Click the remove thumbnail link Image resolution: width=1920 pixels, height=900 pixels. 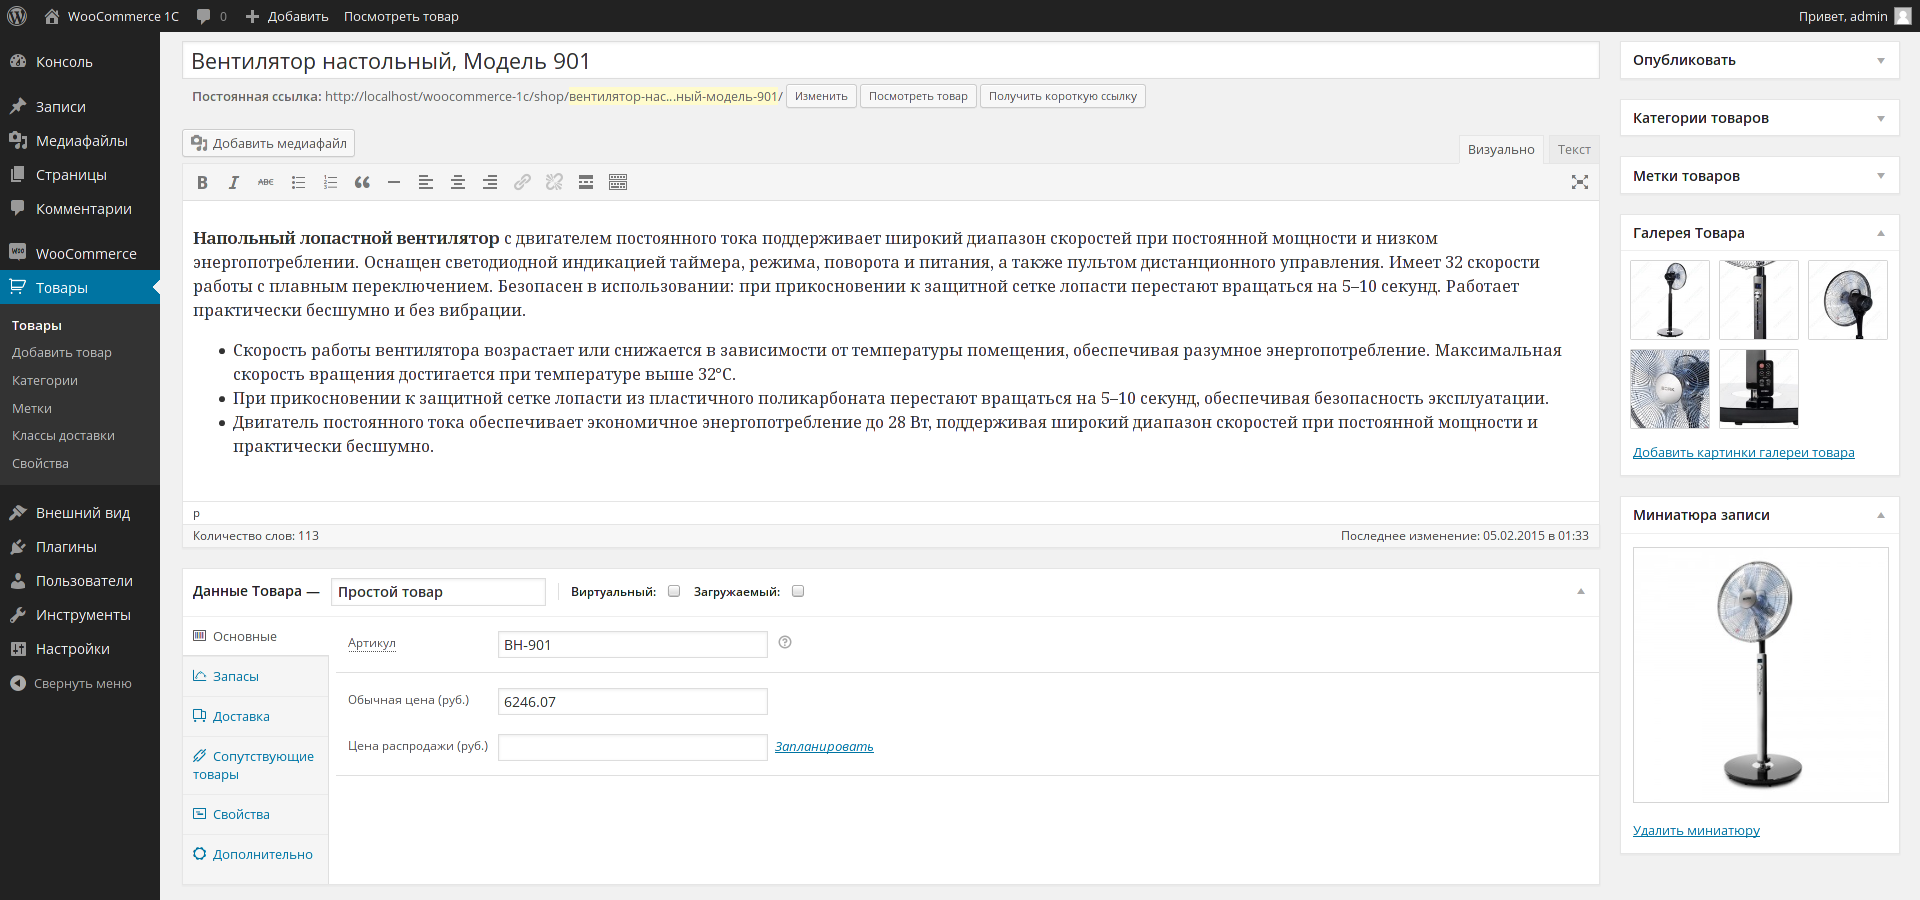[x=1696, y=831]
